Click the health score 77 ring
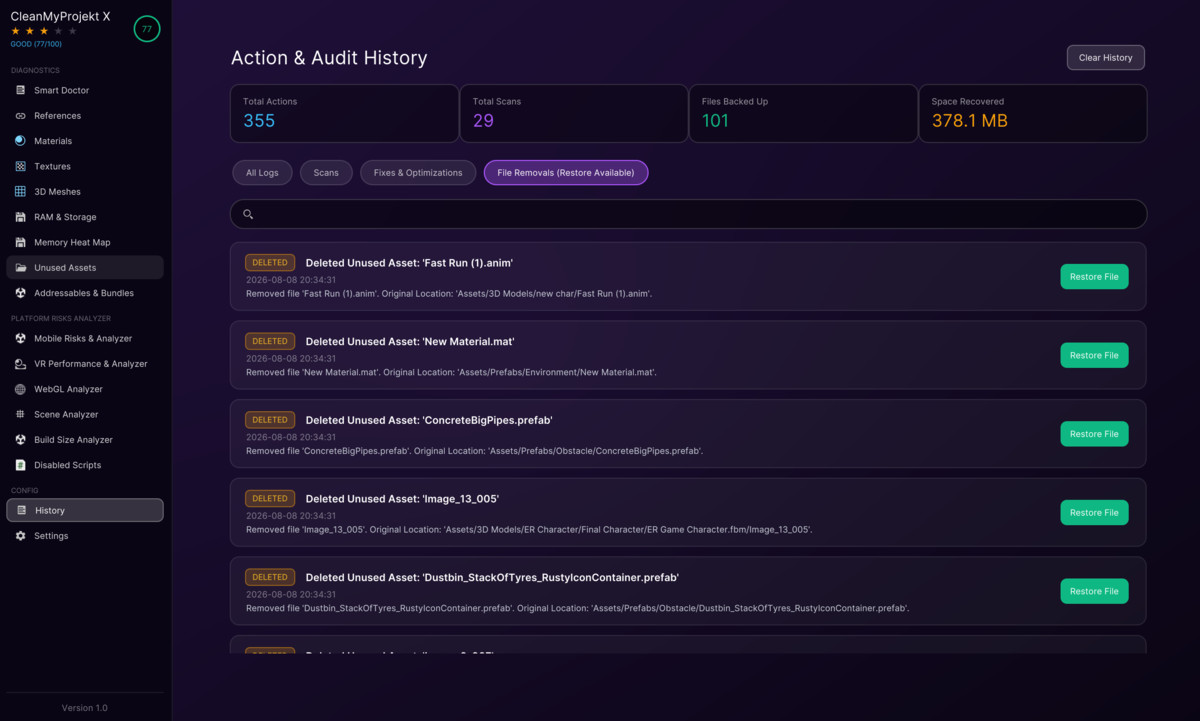The width and height of the screenshot is (1200, 721). (147, 29)
